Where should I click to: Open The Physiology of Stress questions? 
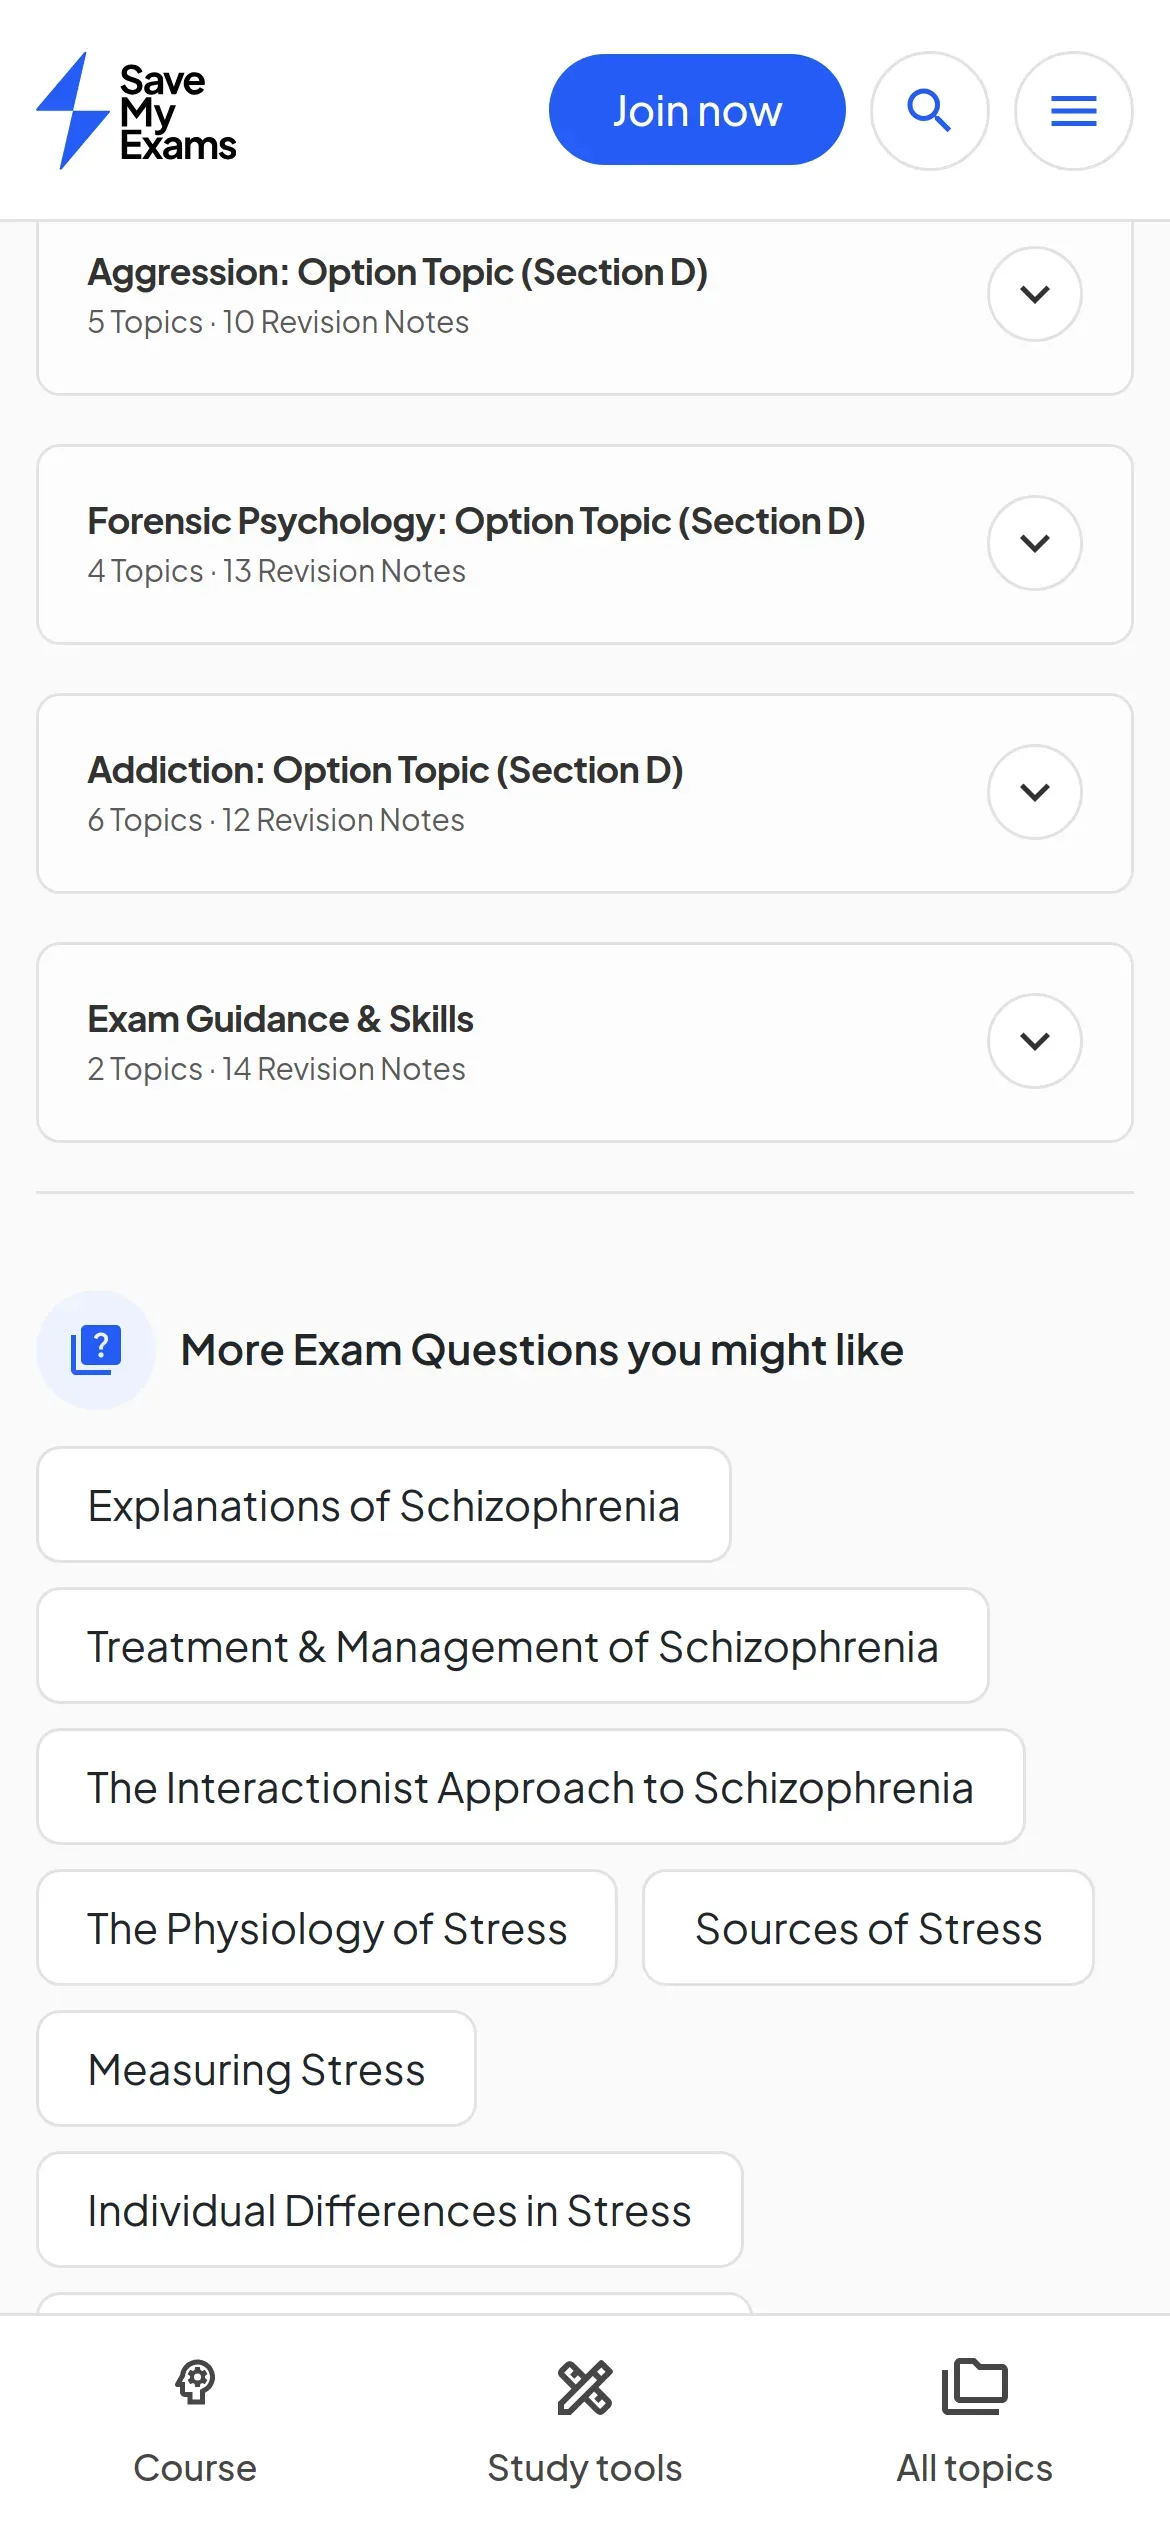(327, 1928)
